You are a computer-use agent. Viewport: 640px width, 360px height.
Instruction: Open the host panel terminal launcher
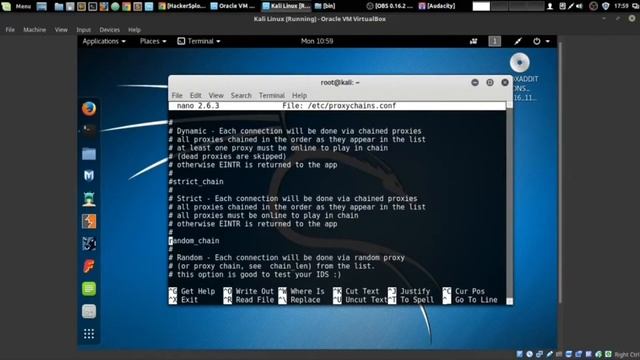(x=93, y=6)
